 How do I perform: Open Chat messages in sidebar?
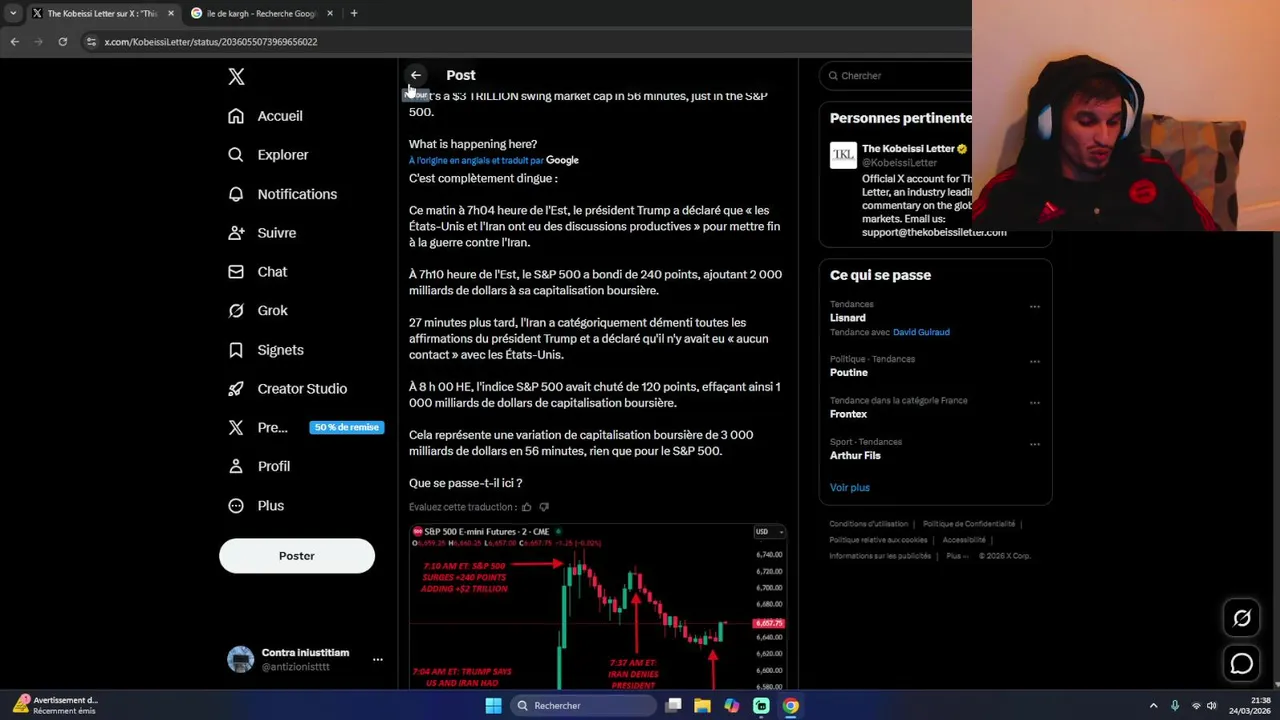click(x=257, y=272)
